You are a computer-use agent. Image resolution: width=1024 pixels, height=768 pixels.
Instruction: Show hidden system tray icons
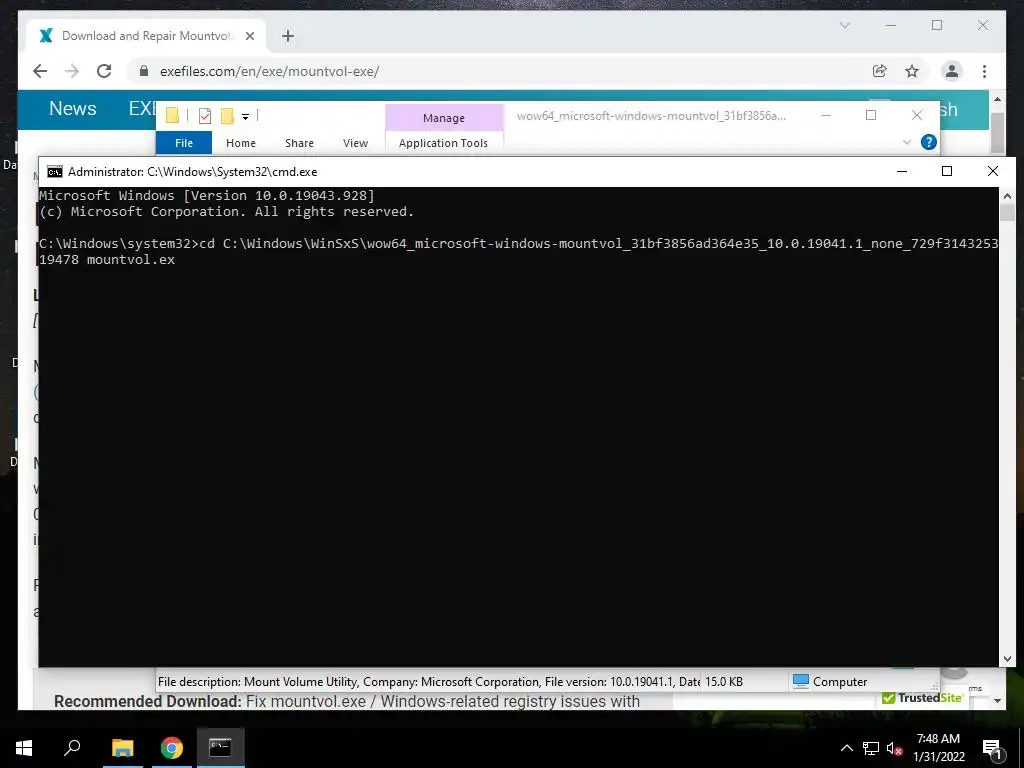click(846, 748)
